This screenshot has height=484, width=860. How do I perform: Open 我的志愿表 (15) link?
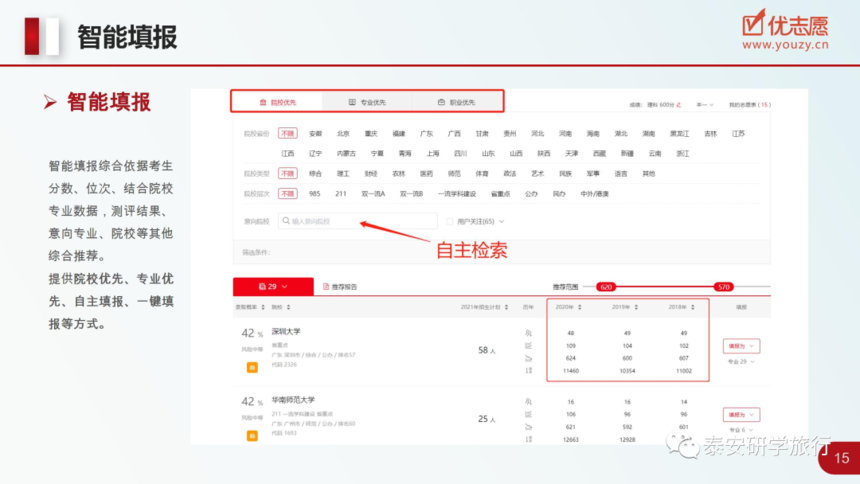(x=749, y=105)
